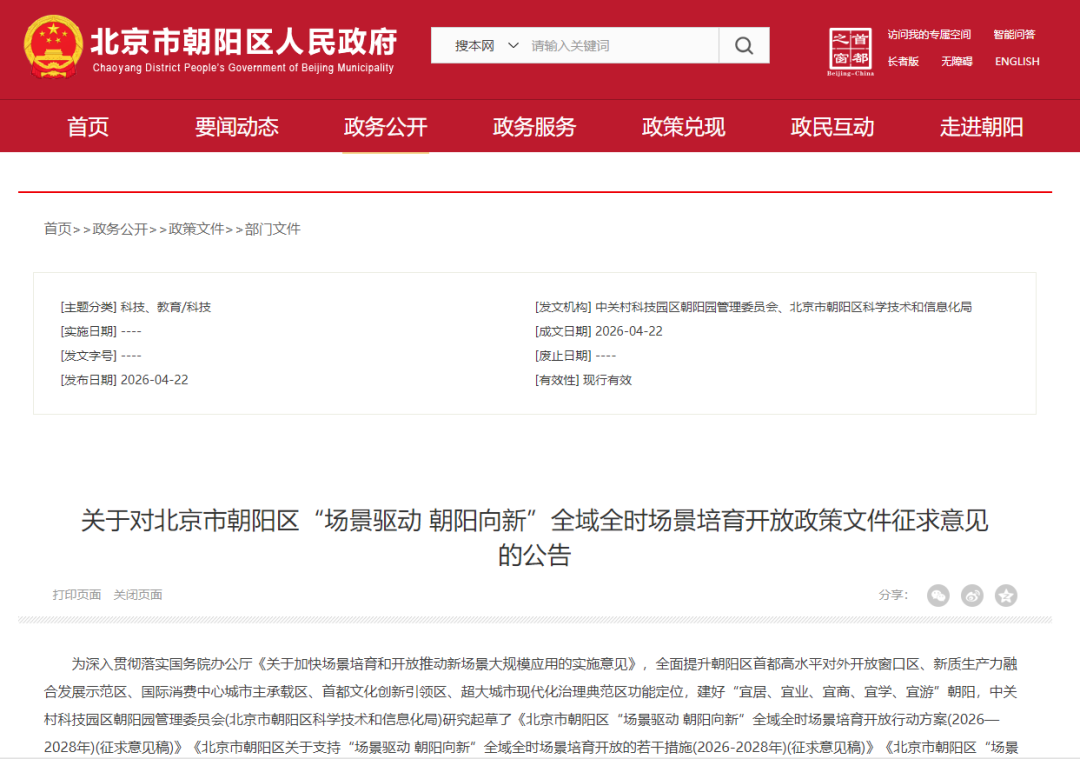Click 首页 in the breadcrumb

click(x=58, y=229)
